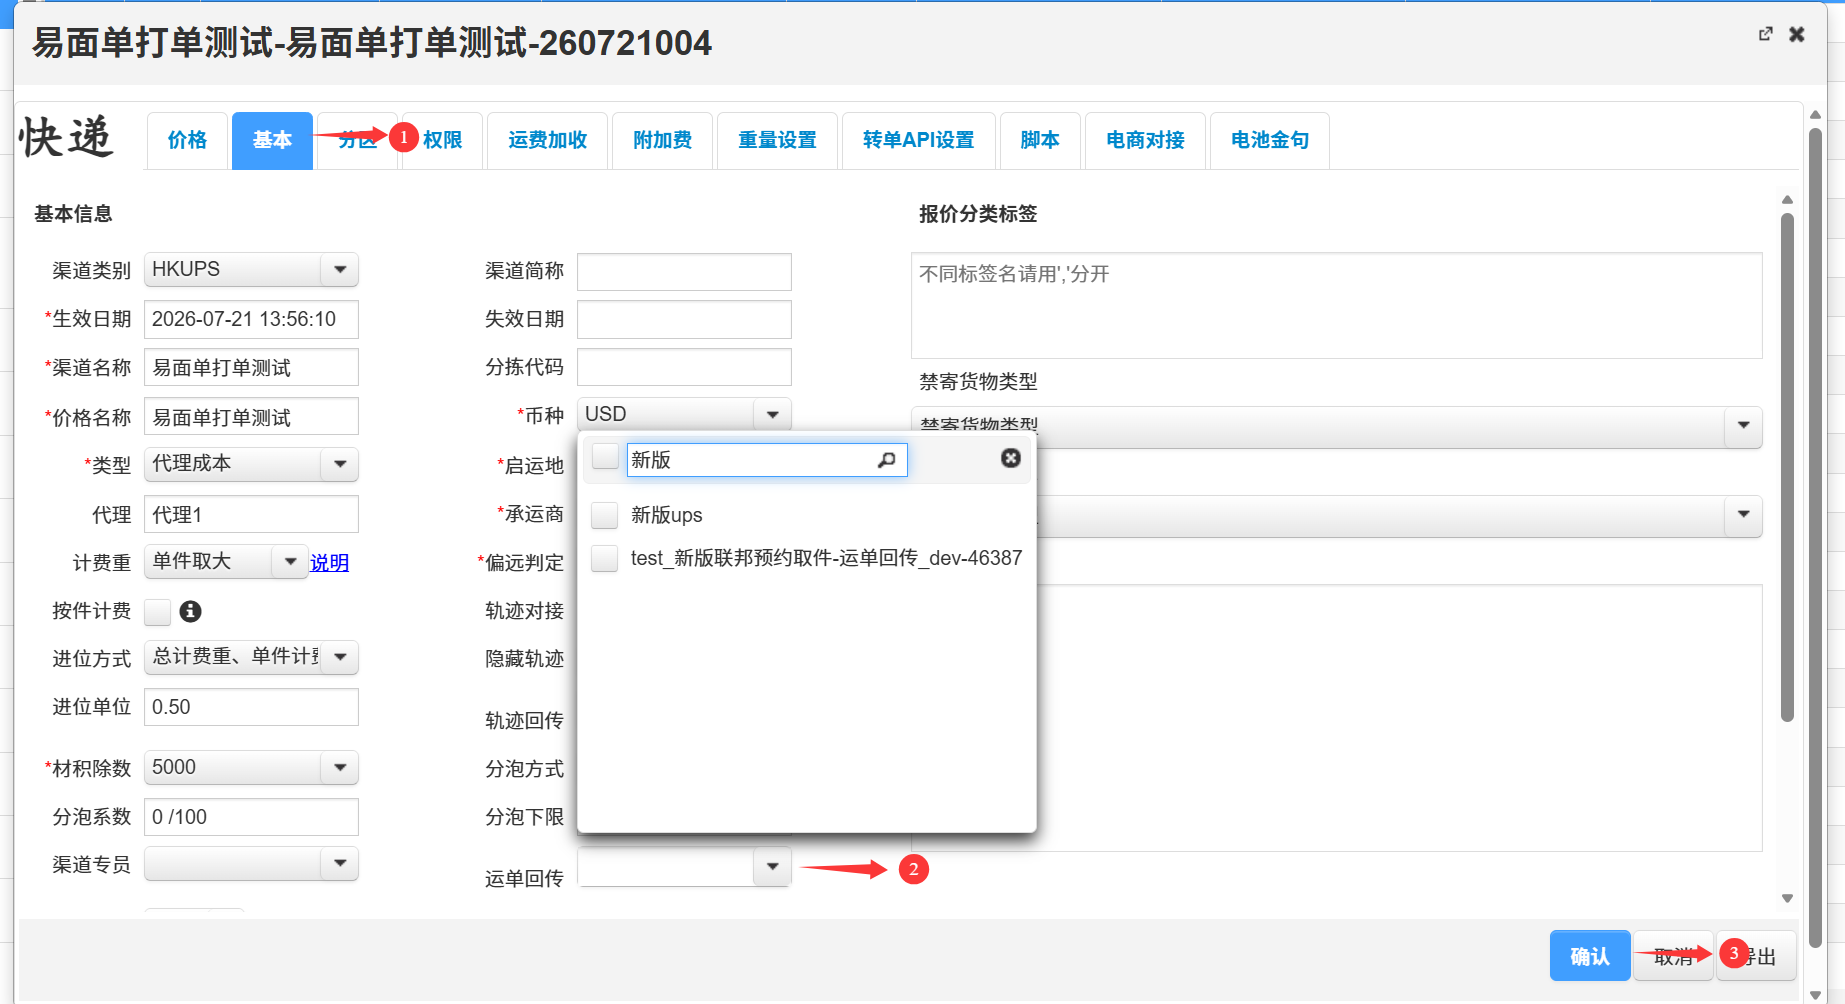Open the 币种 USD dropdown

pyautogui.click(x=684, y=415)
